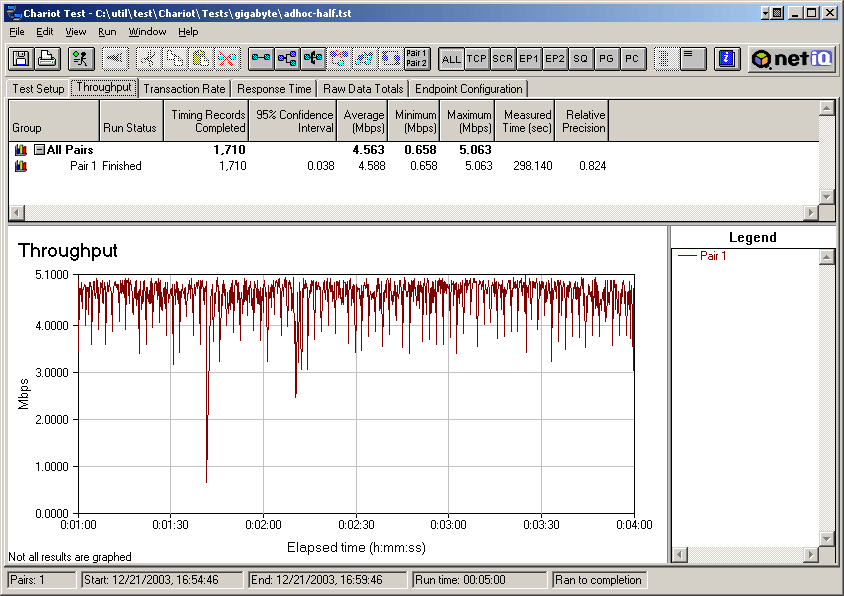Open the Window menu
844x596 pixels.
tap(147, 32)
